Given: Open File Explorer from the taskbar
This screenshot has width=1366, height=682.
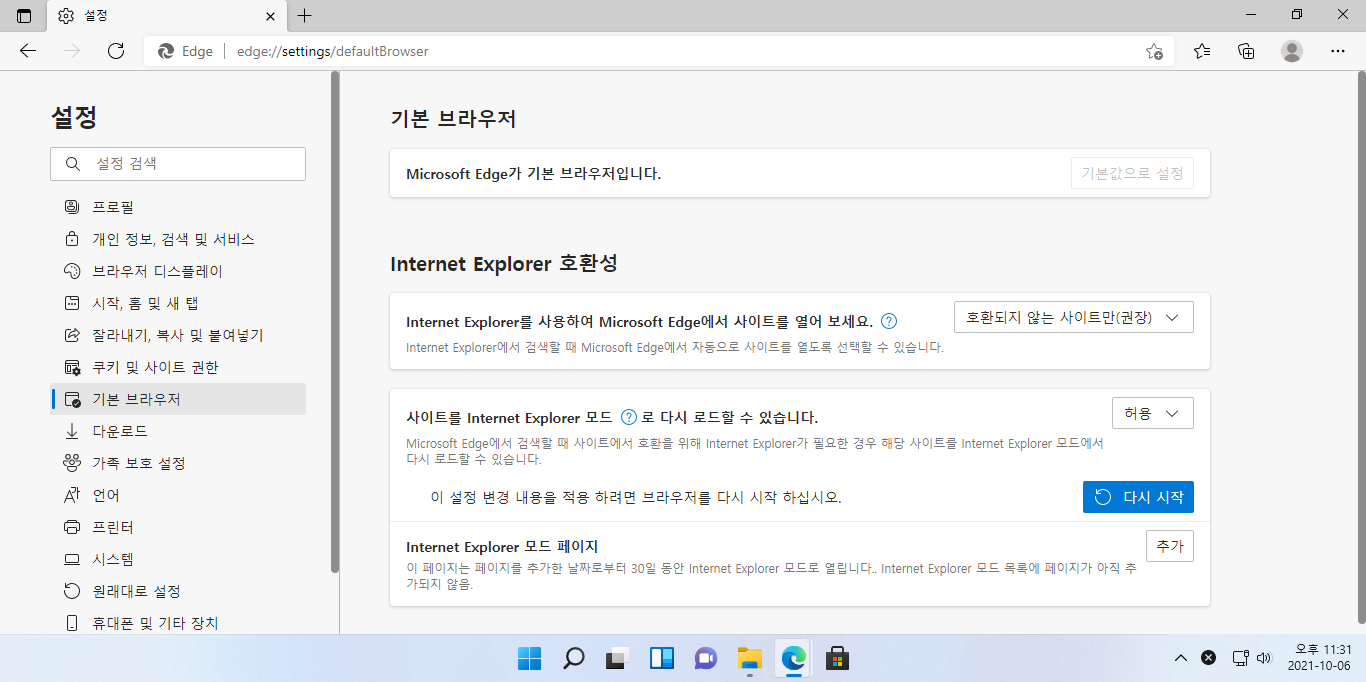Looking at the screenshot, I should point(749,658).
